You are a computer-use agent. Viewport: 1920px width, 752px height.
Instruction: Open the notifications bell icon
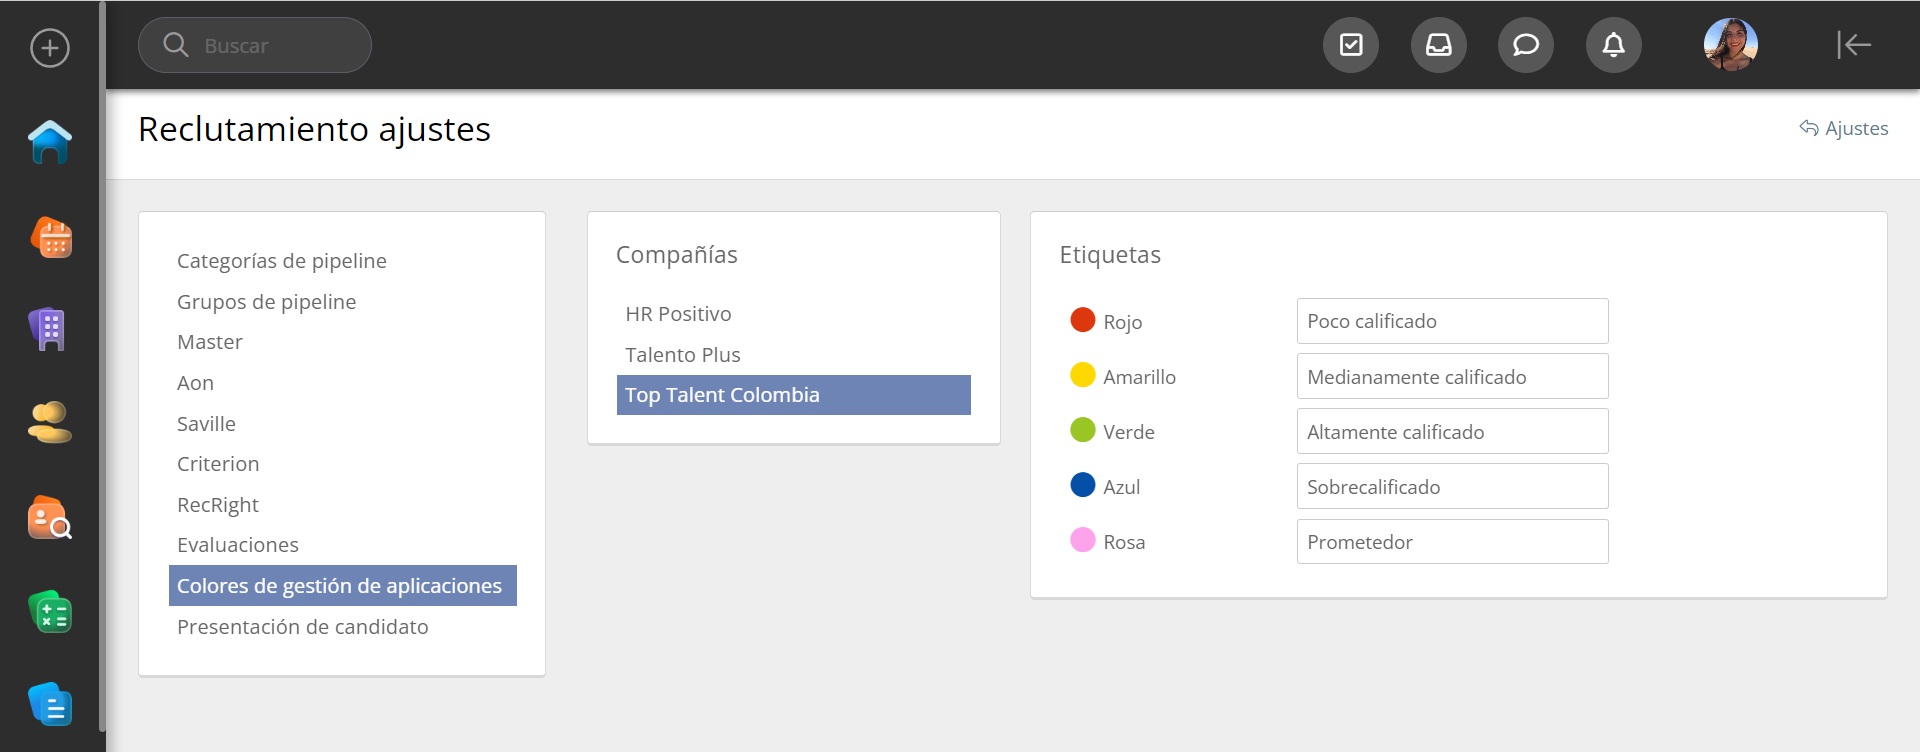click(x=1613, y=45)
